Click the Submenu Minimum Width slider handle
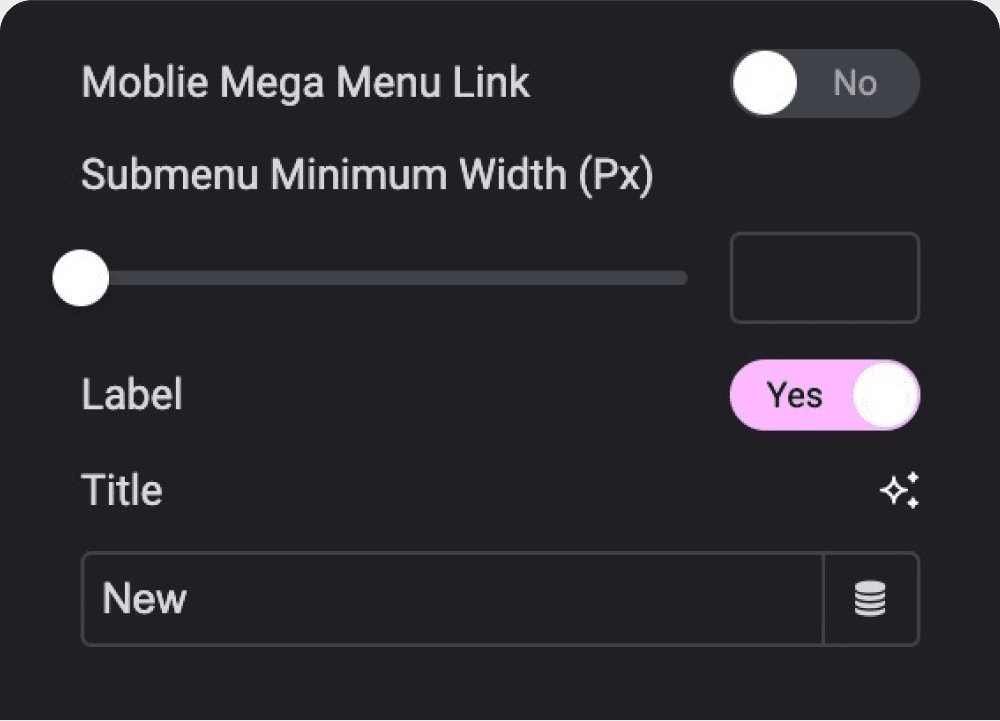The image size is (1000, 721). 80,278
